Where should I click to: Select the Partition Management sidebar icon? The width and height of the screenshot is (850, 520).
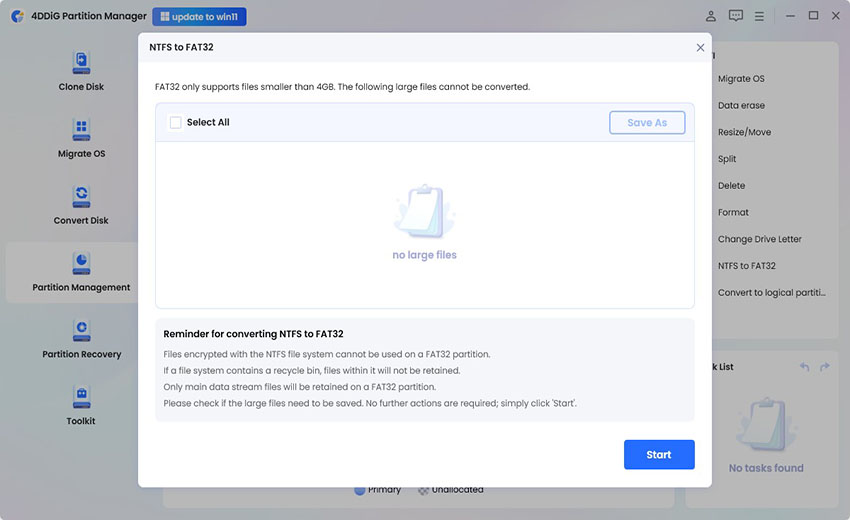click(x=81, y=264)
